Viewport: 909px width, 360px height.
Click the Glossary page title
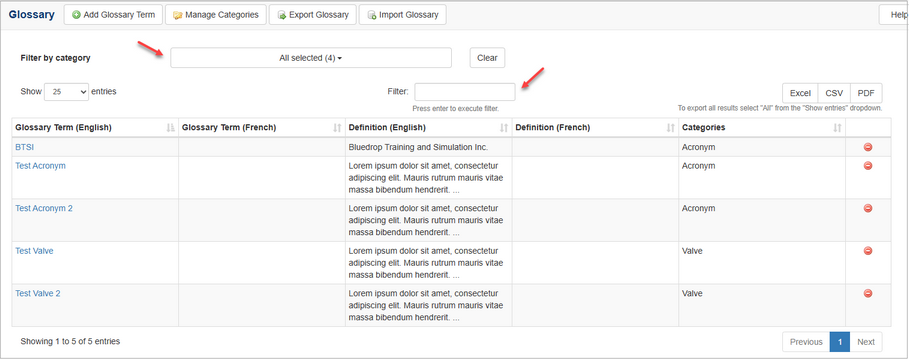[x=32, y=14]
